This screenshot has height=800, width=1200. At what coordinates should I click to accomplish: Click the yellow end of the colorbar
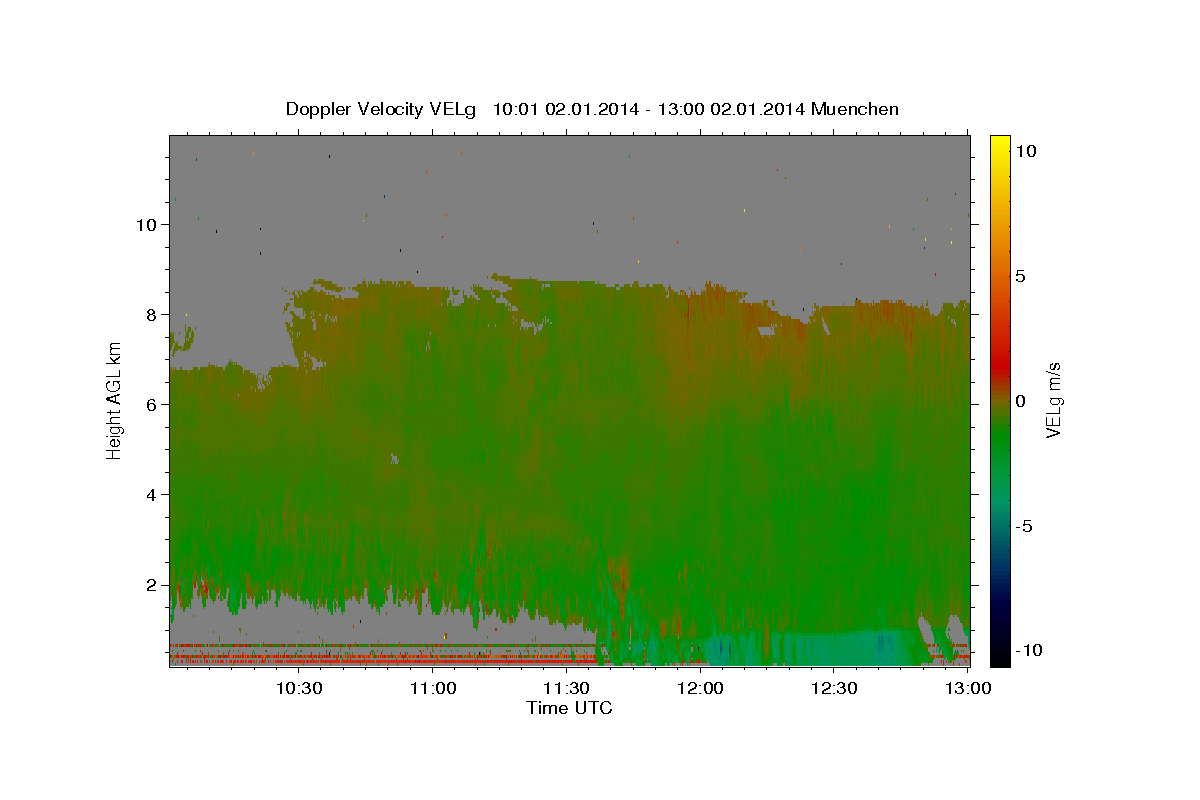pos(999,143)
